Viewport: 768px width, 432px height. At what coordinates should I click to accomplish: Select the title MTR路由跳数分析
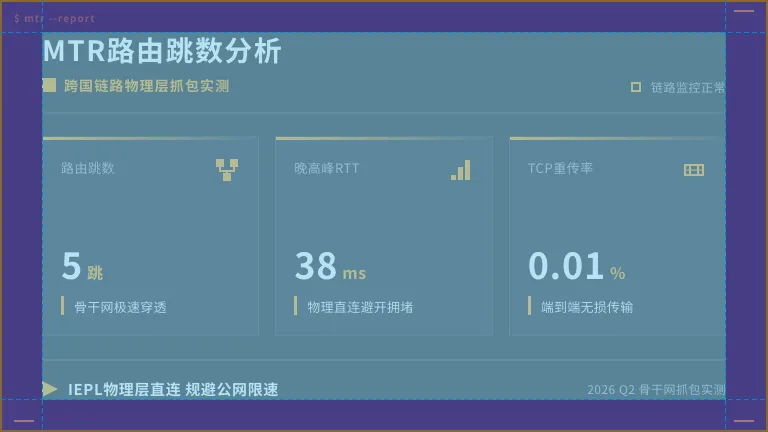pos(162,50)
